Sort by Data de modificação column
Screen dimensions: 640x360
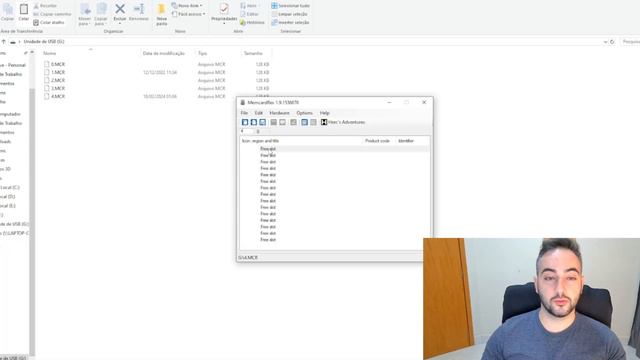tap(164, 53)
